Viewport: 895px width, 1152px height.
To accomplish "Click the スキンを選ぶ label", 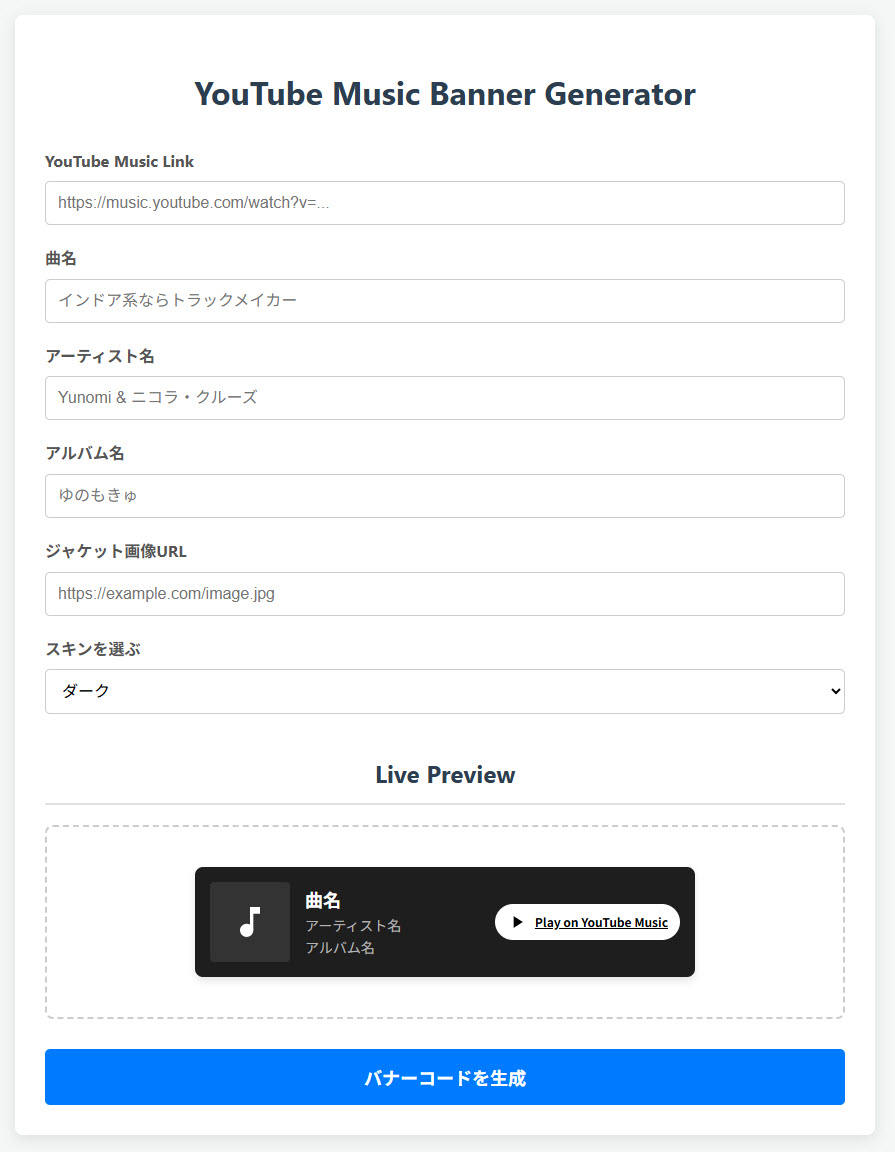I will click(93, 649).
